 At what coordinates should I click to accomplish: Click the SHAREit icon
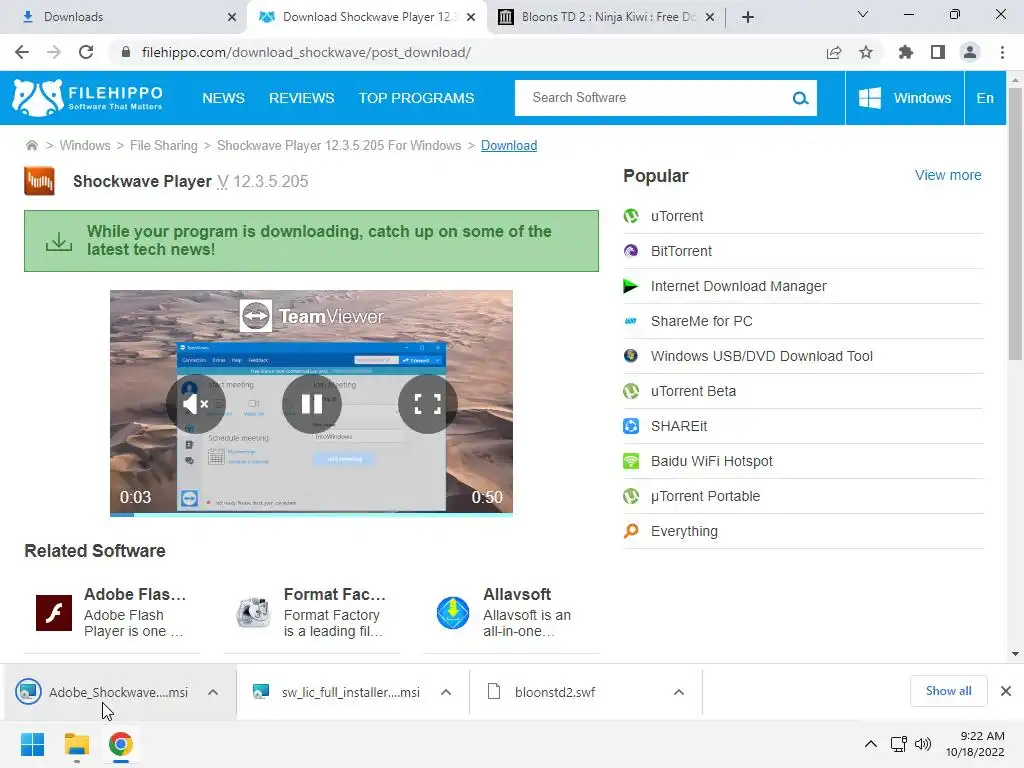coord(631,426)
